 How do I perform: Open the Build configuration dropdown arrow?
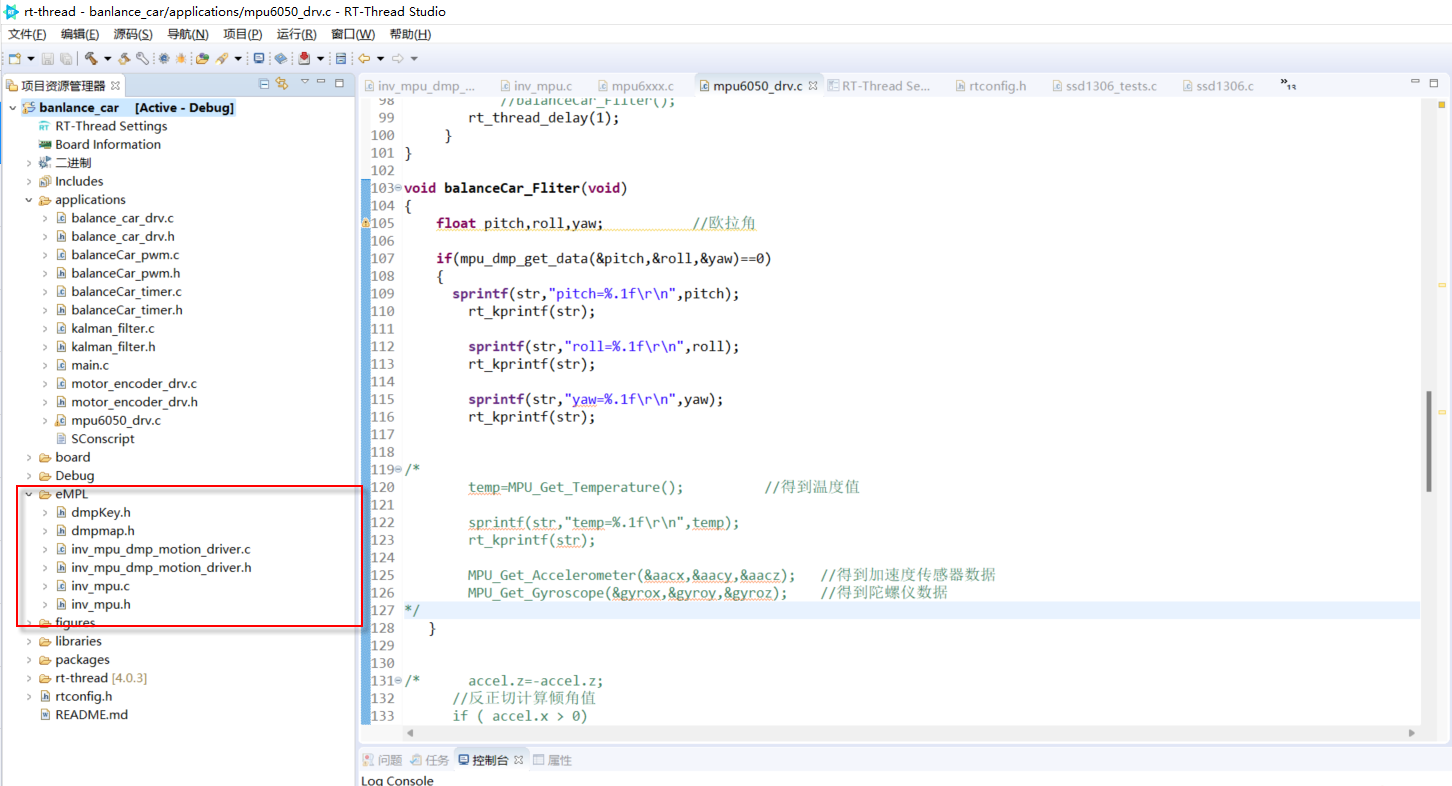(107, 59)
